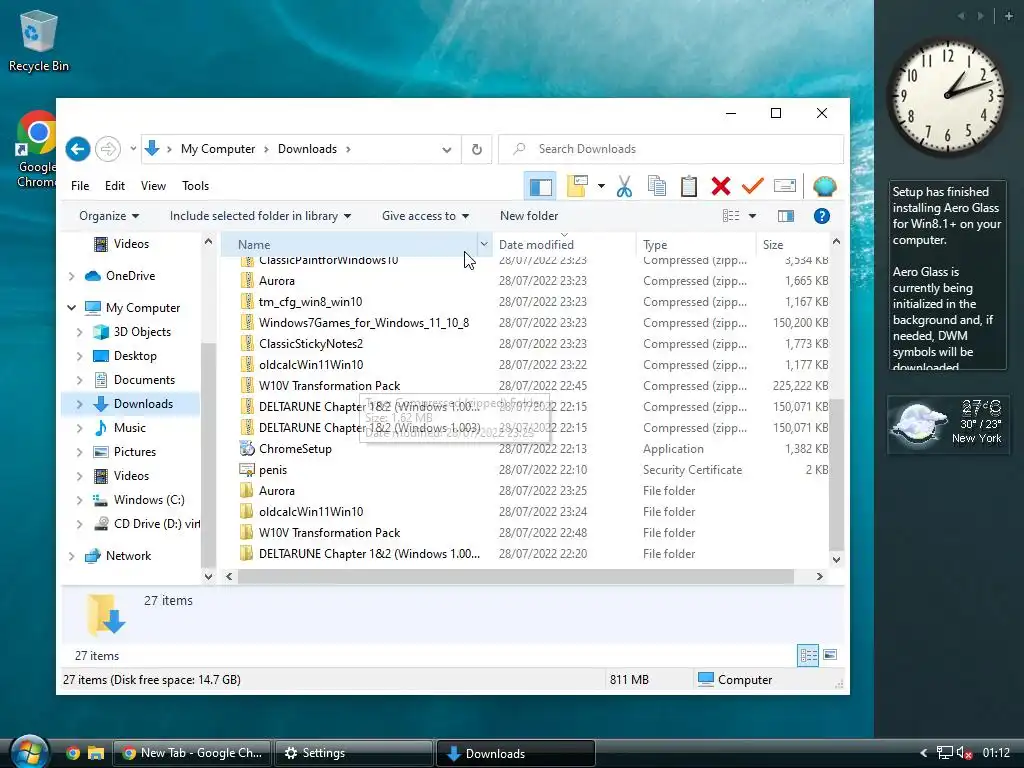Switch to the New Tab Google Chrome taskbar button

[x=191, y=753]
